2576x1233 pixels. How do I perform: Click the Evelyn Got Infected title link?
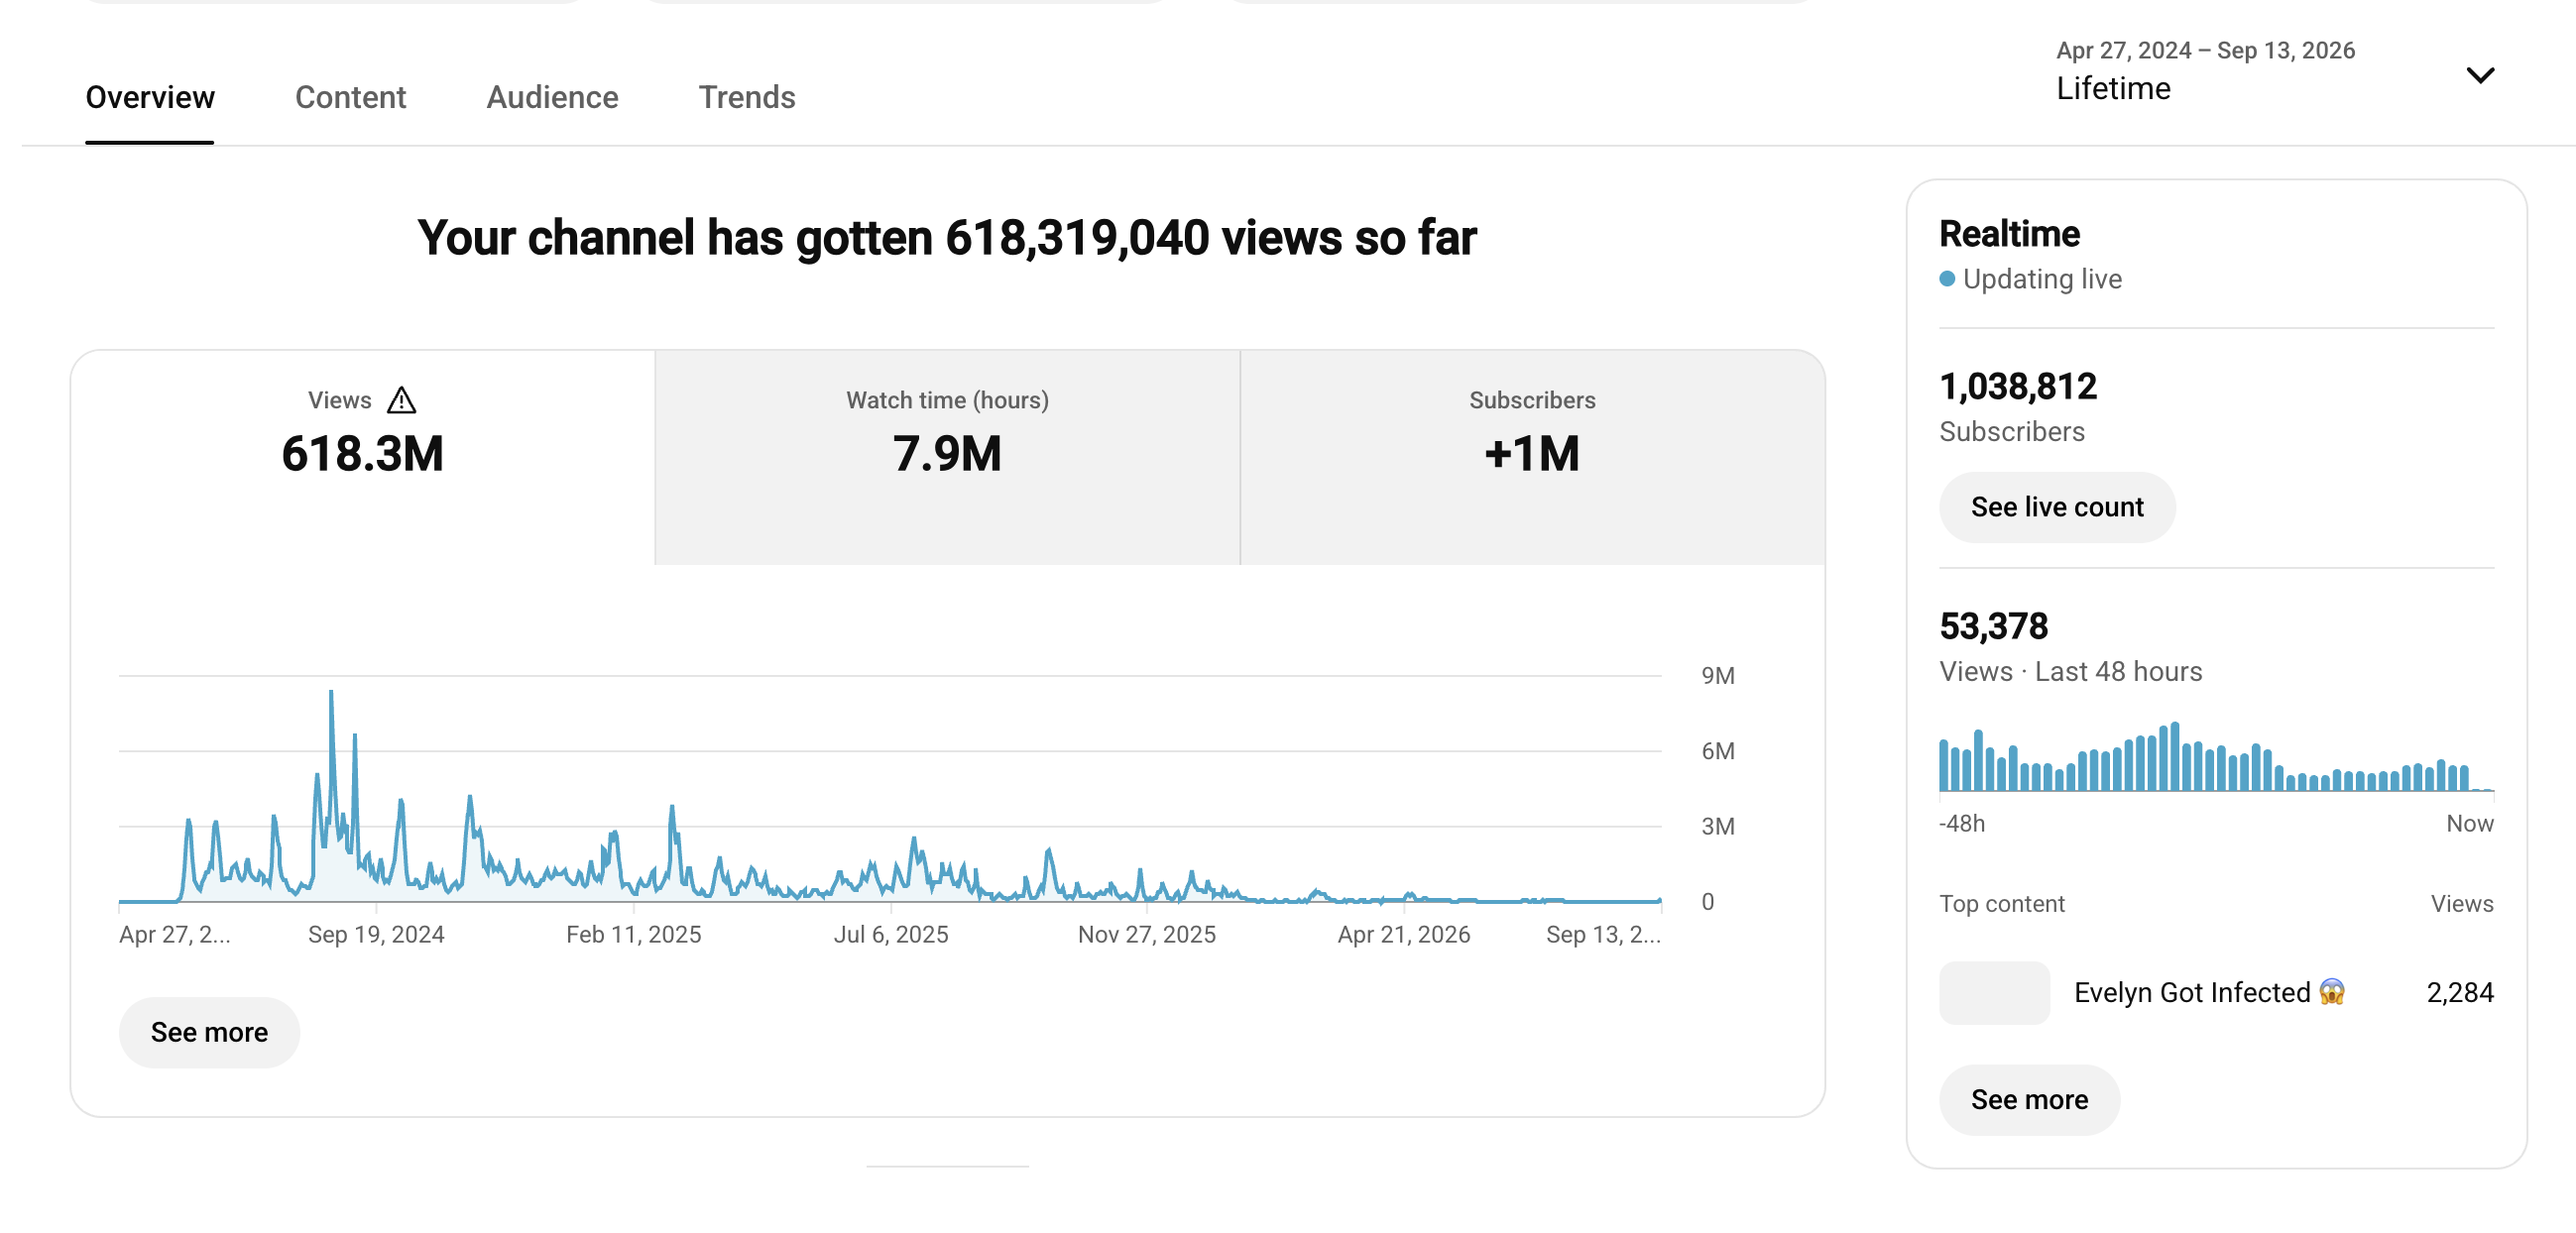[2191, 992]
